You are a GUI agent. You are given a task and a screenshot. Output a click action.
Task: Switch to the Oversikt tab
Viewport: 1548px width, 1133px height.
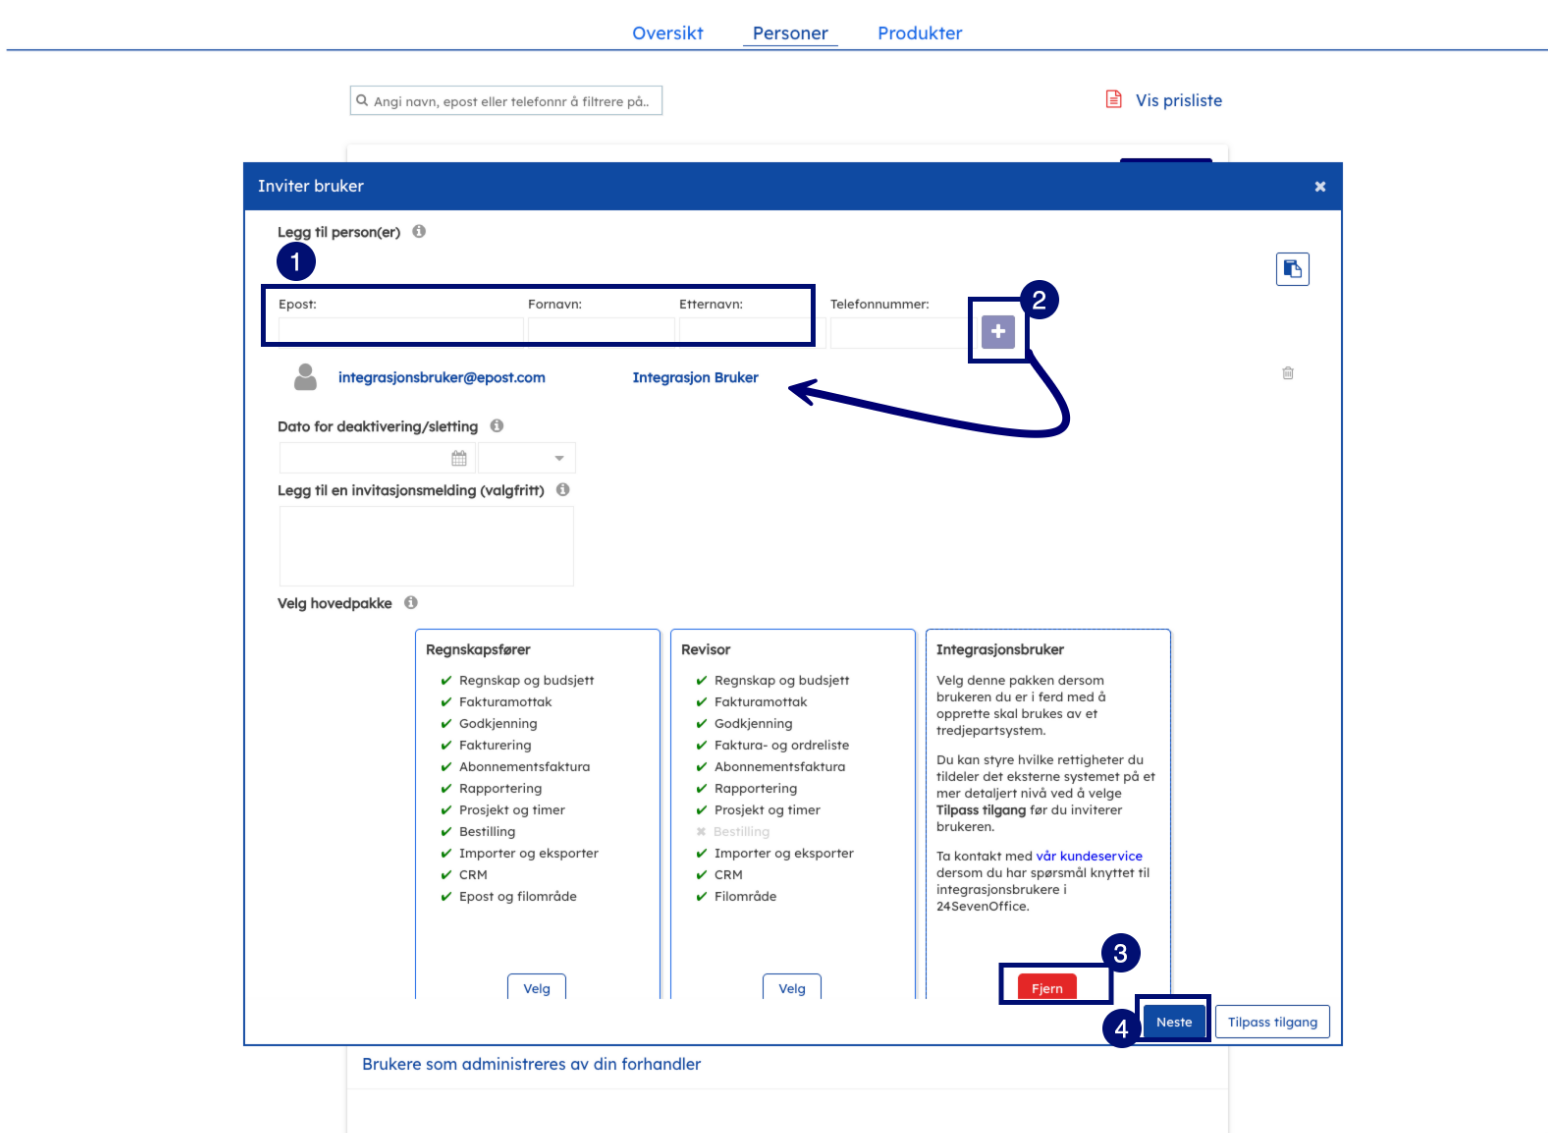click(x=667, y=33)
